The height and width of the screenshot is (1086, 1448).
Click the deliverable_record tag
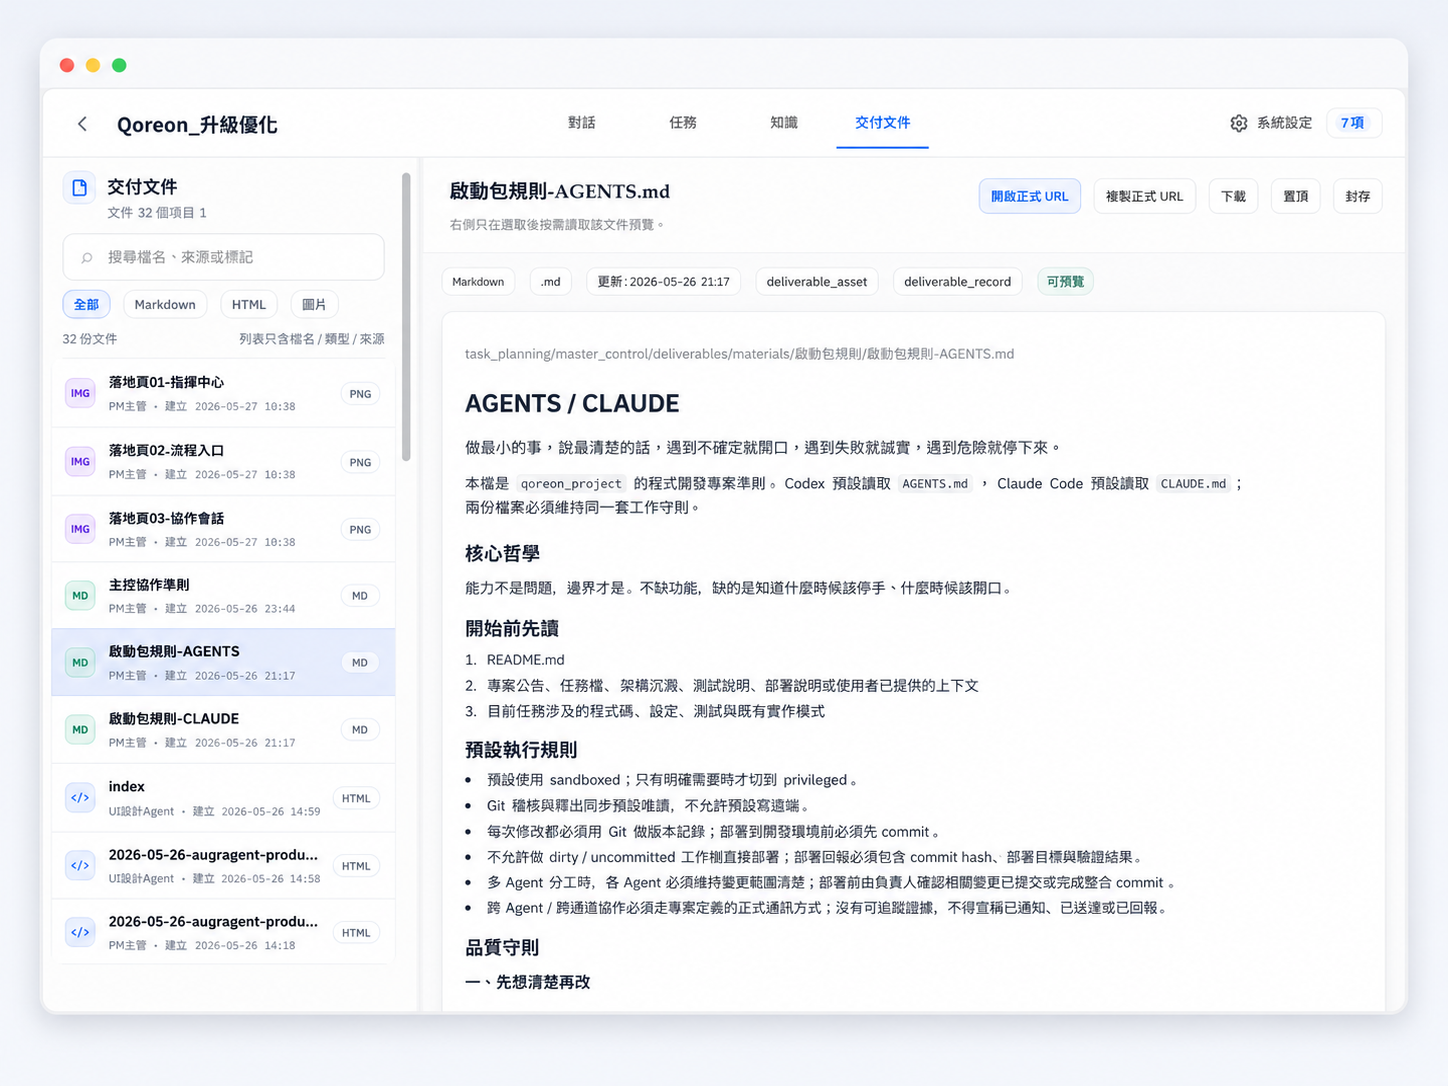pyautogui.click(x=957, y=282)
